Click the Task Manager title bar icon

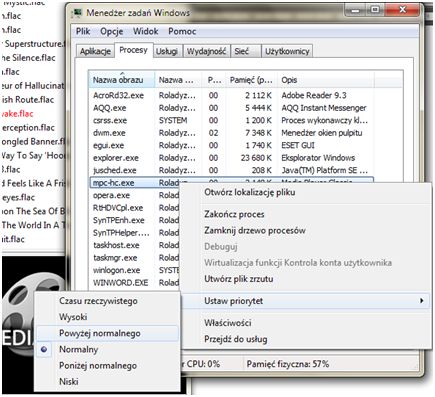[78, 13]
